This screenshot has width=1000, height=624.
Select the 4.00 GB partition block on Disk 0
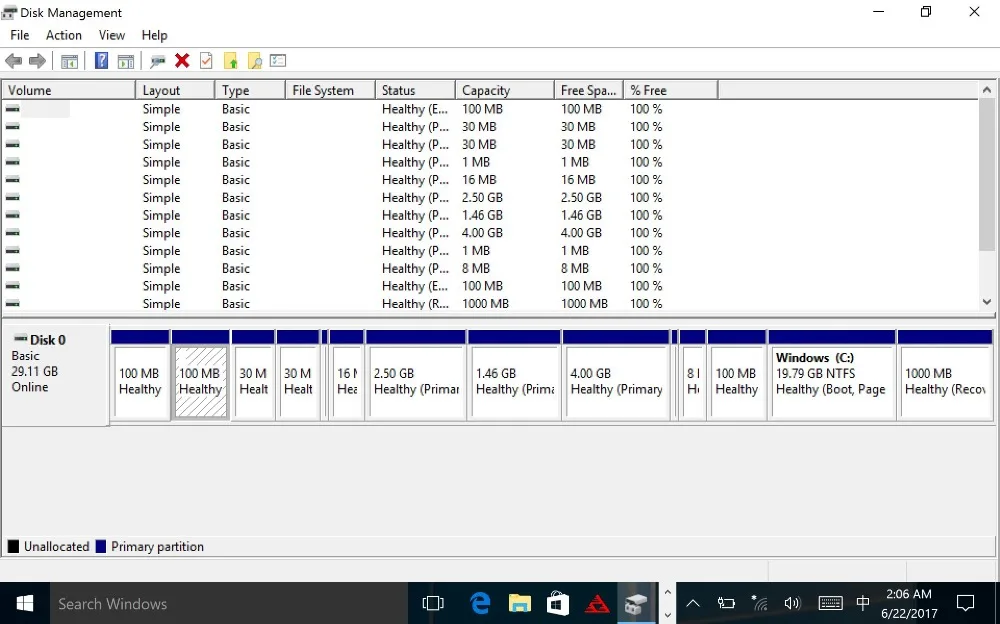[x=616, y=375]
